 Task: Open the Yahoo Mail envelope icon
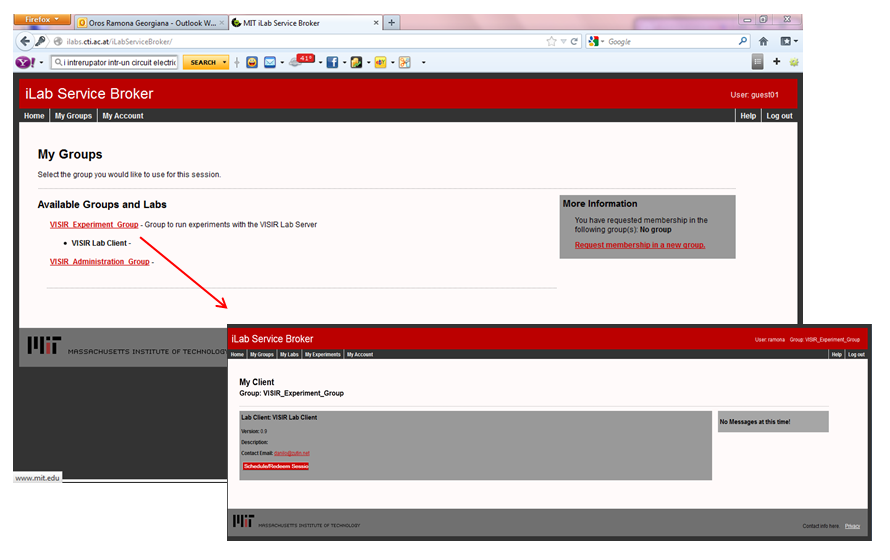pos(270,62)
